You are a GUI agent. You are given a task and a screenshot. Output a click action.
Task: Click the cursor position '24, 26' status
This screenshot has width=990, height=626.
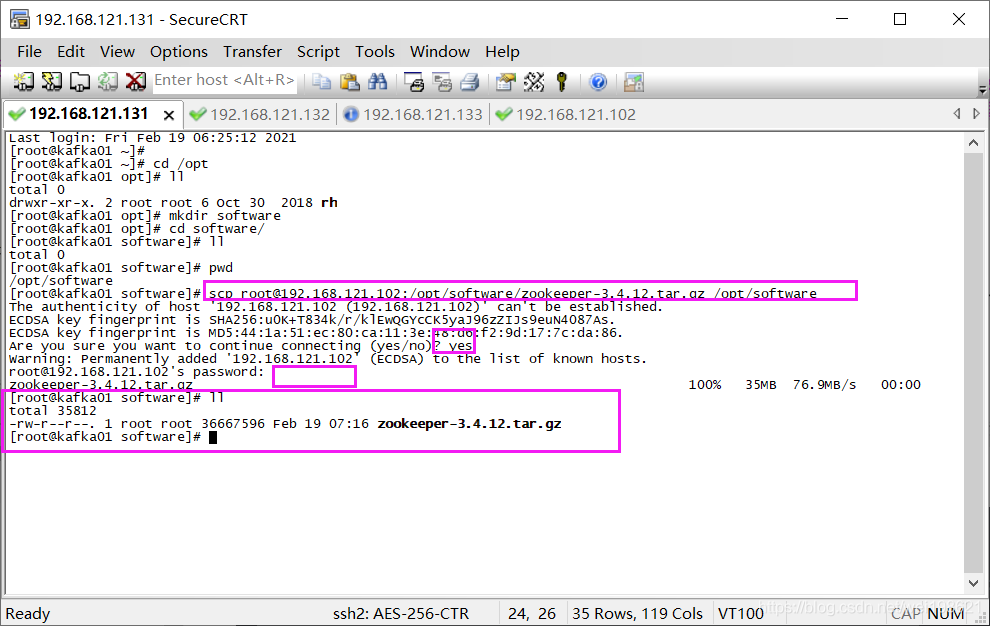pos(532,613)
